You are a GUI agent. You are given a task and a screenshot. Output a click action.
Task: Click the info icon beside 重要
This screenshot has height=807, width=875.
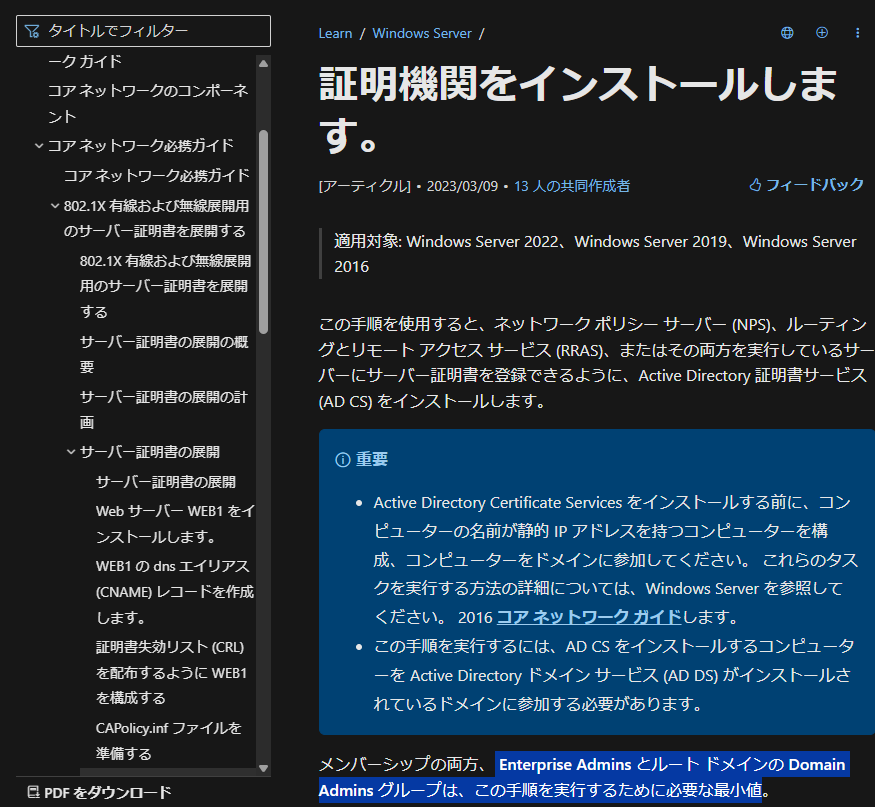(x=342, y=460)
